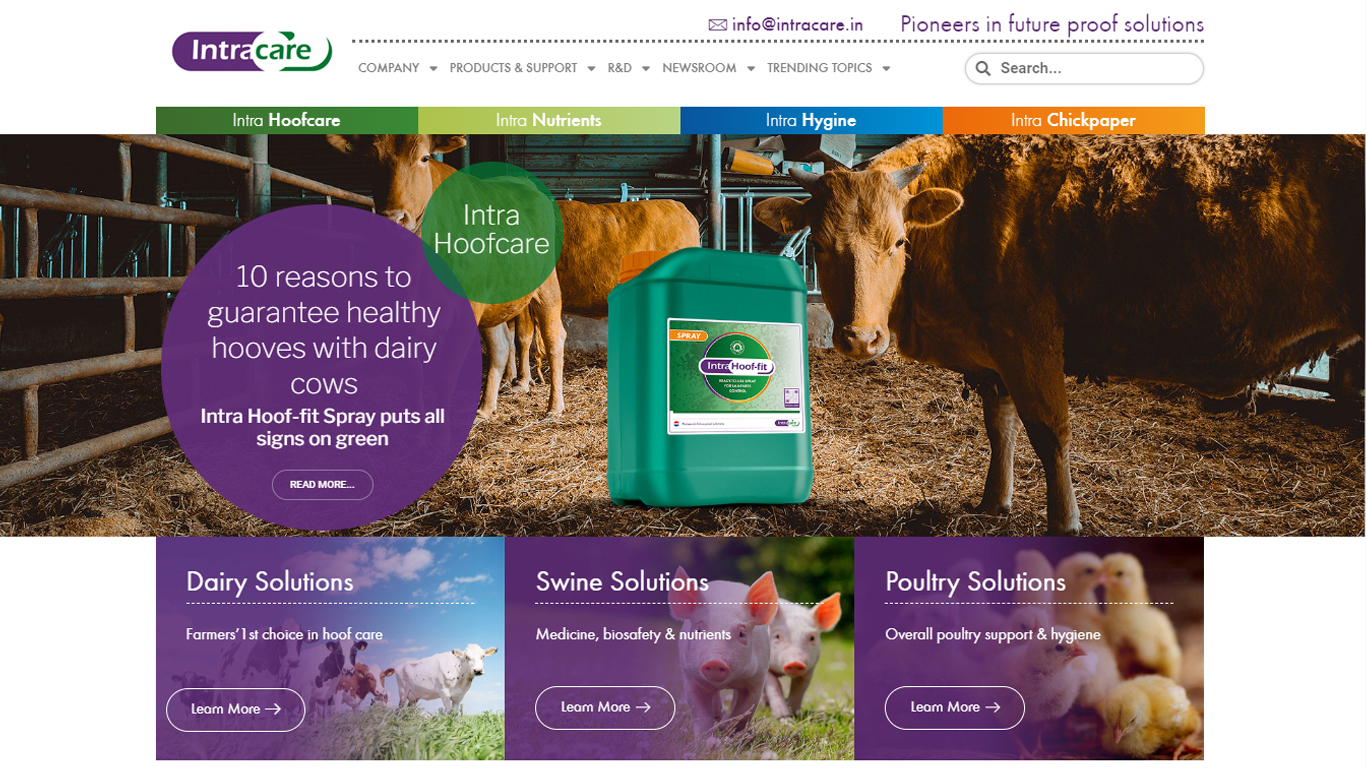Expand the COMPANY dropdown arrow
Image resolution: width=1366 pixels, height=768 pixels.
(x=433, y=69)
